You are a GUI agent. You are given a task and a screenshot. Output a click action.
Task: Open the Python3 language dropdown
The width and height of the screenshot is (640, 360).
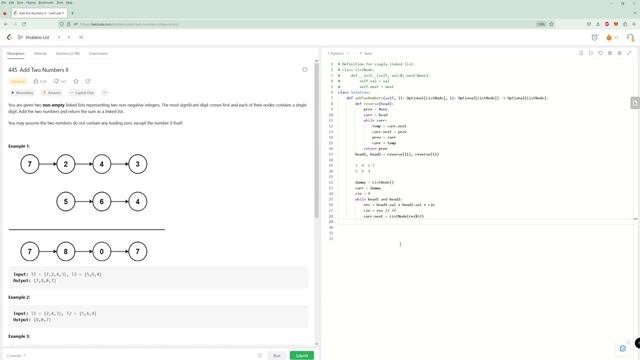point(338,53)
